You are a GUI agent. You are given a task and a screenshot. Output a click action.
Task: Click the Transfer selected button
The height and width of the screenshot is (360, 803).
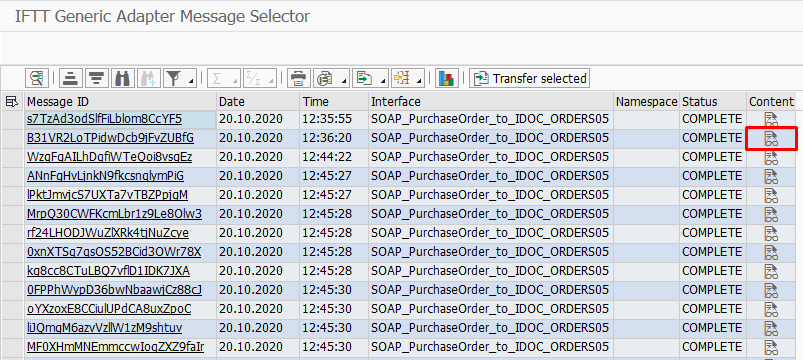point(530,78)
